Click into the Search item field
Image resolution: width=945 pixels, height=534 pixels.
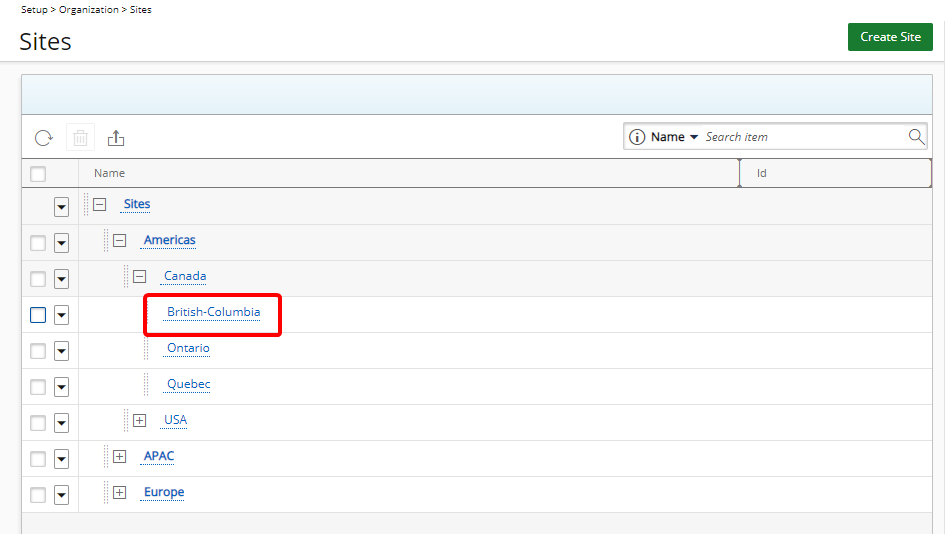tap(800, 137)
